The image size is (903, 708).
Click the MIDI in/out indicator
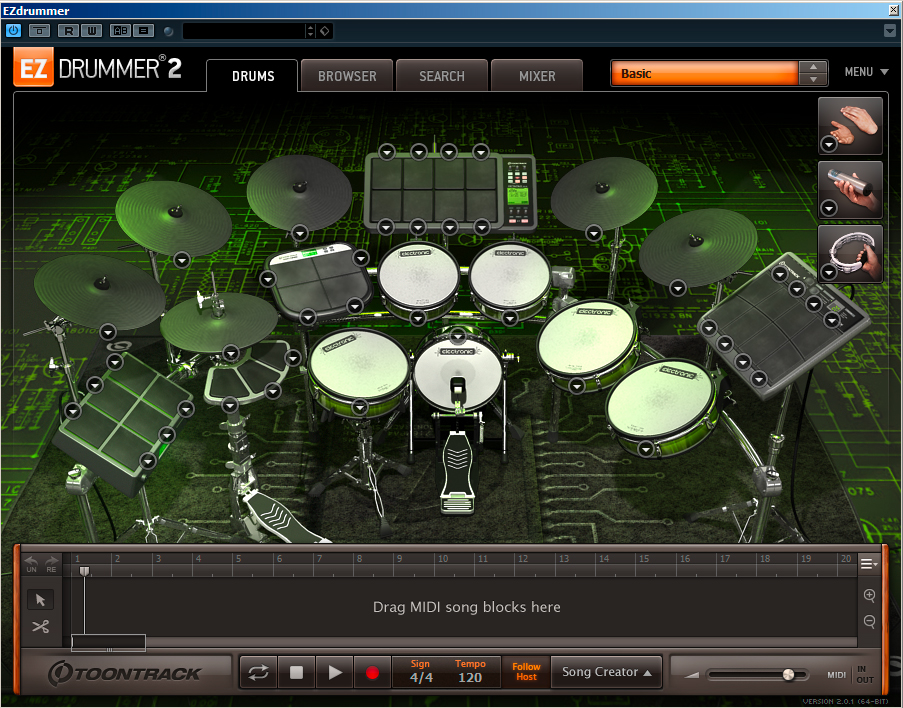pyautogui.click(x=852, y=675)
